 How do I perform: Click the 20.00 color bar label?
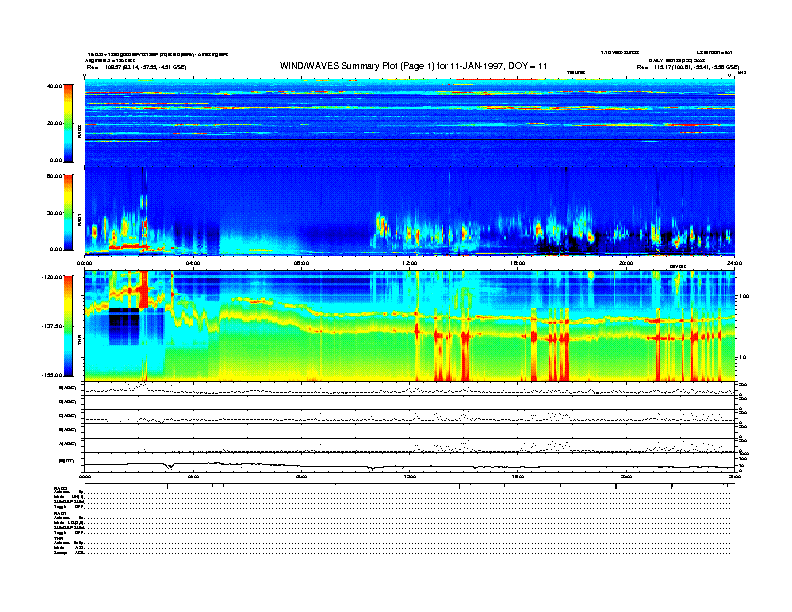pos(55,123)
